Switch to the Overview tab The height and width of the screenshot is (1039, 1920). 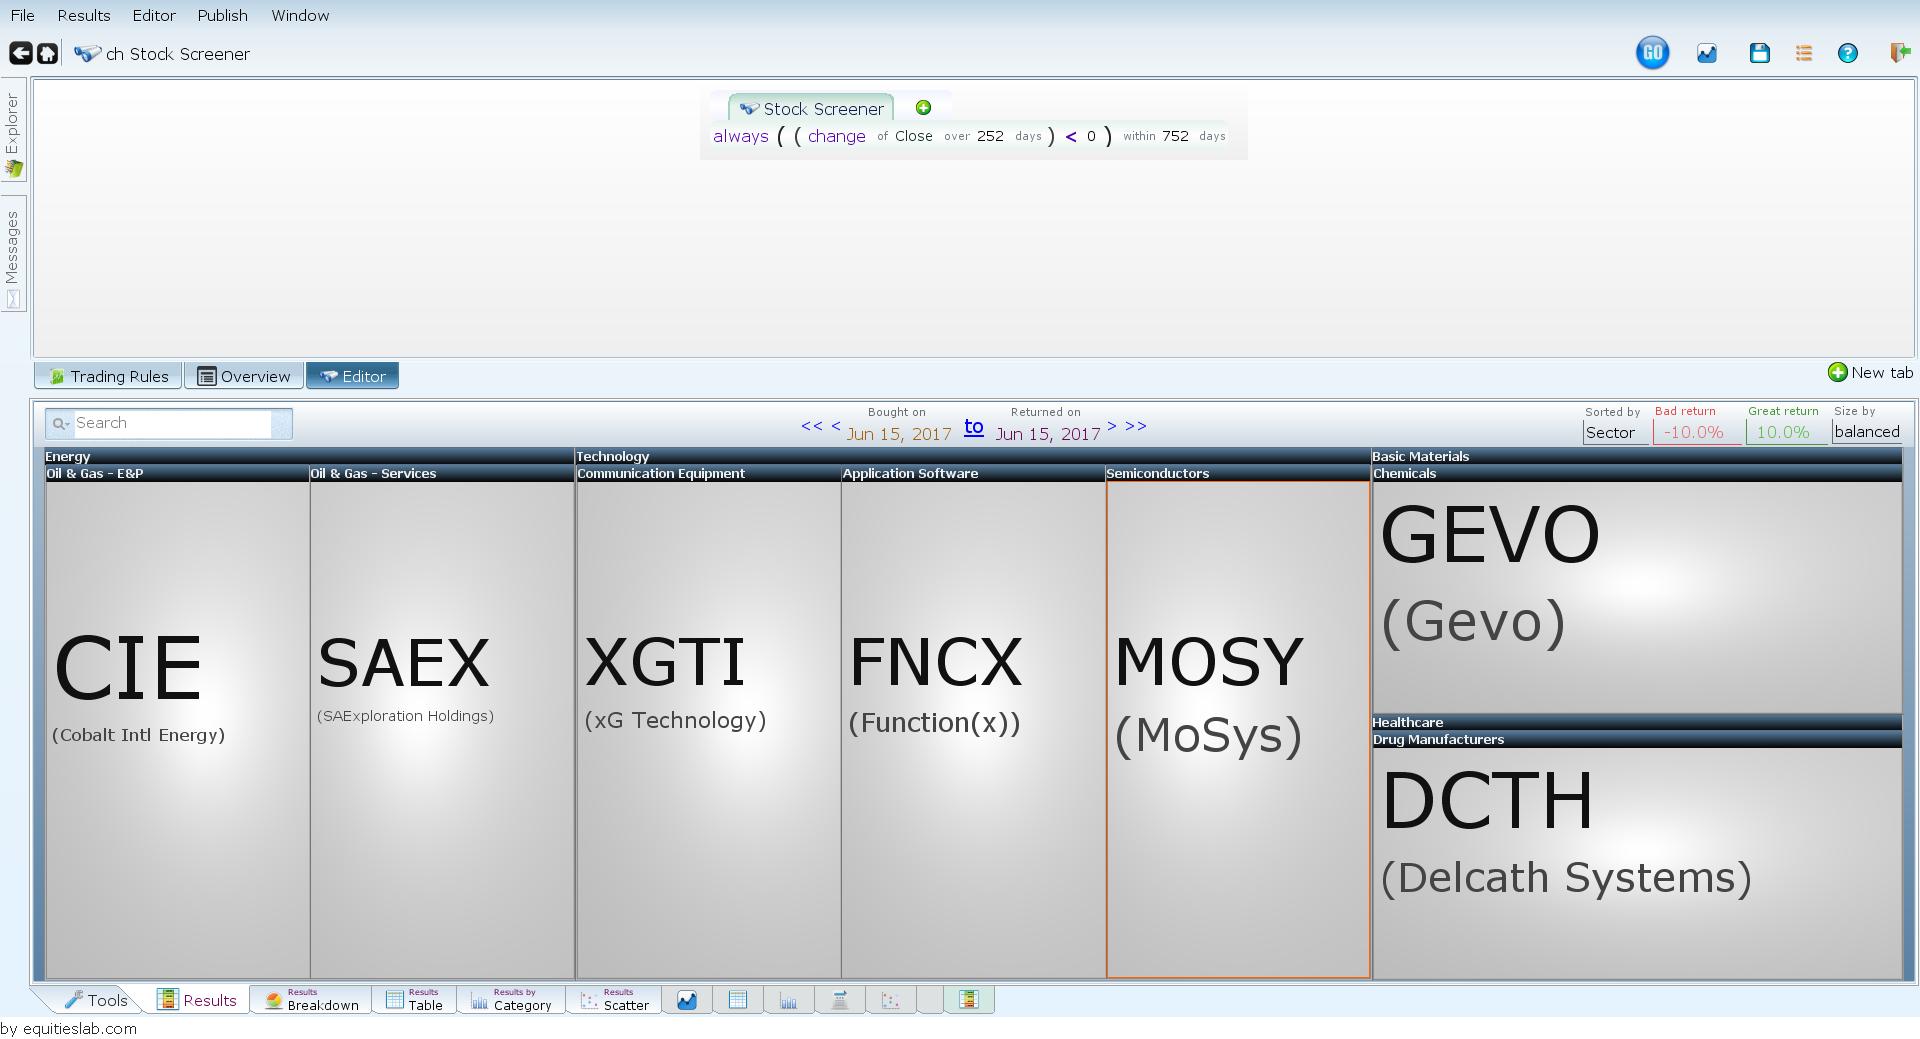[x=244, y=376]
